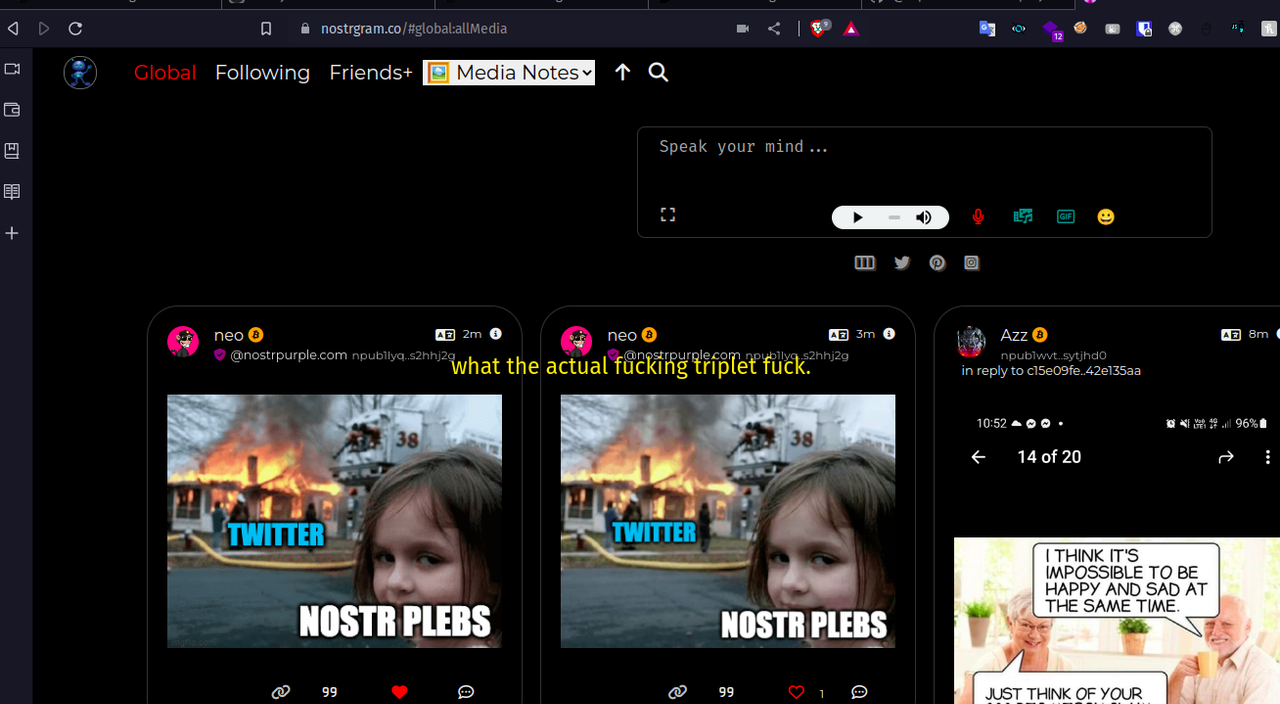This screenshot has height=704, width=1280.
Task: Switch to the Friends+ feed
Action: coord(371,72)
